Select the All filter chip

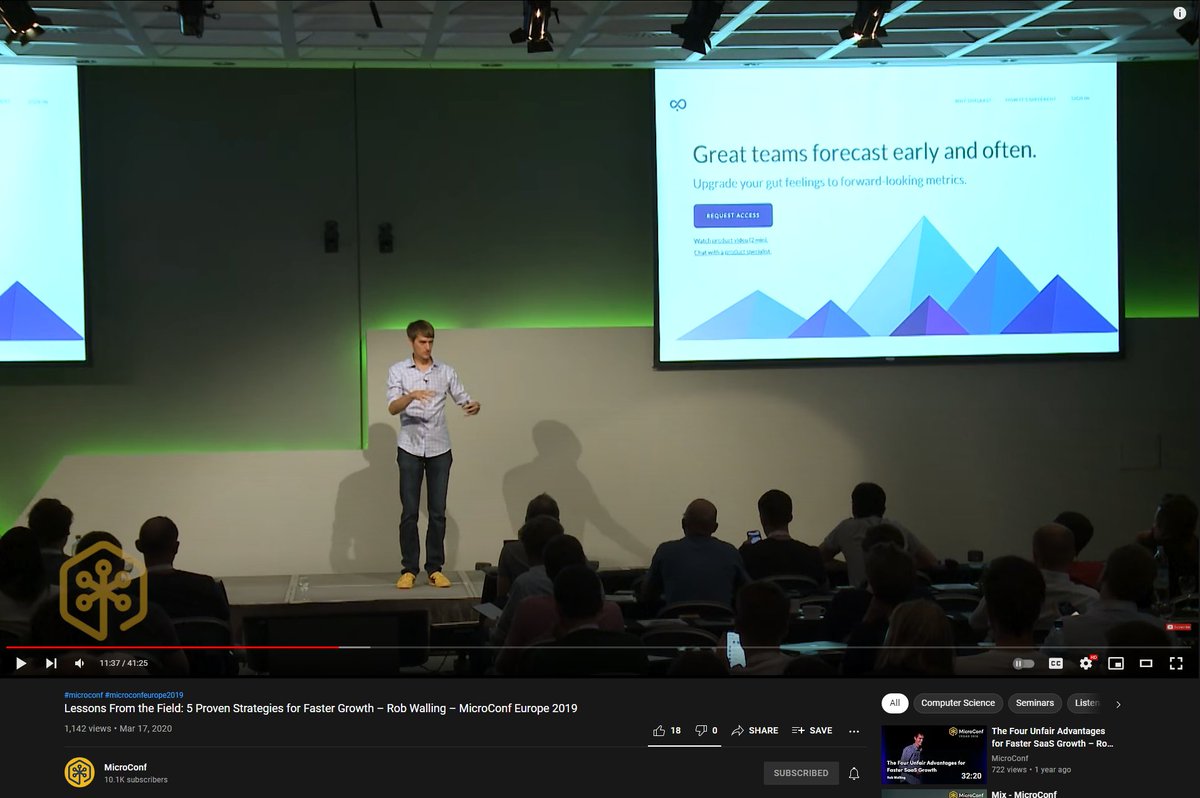pyautogui.click(x=895, y=703)
